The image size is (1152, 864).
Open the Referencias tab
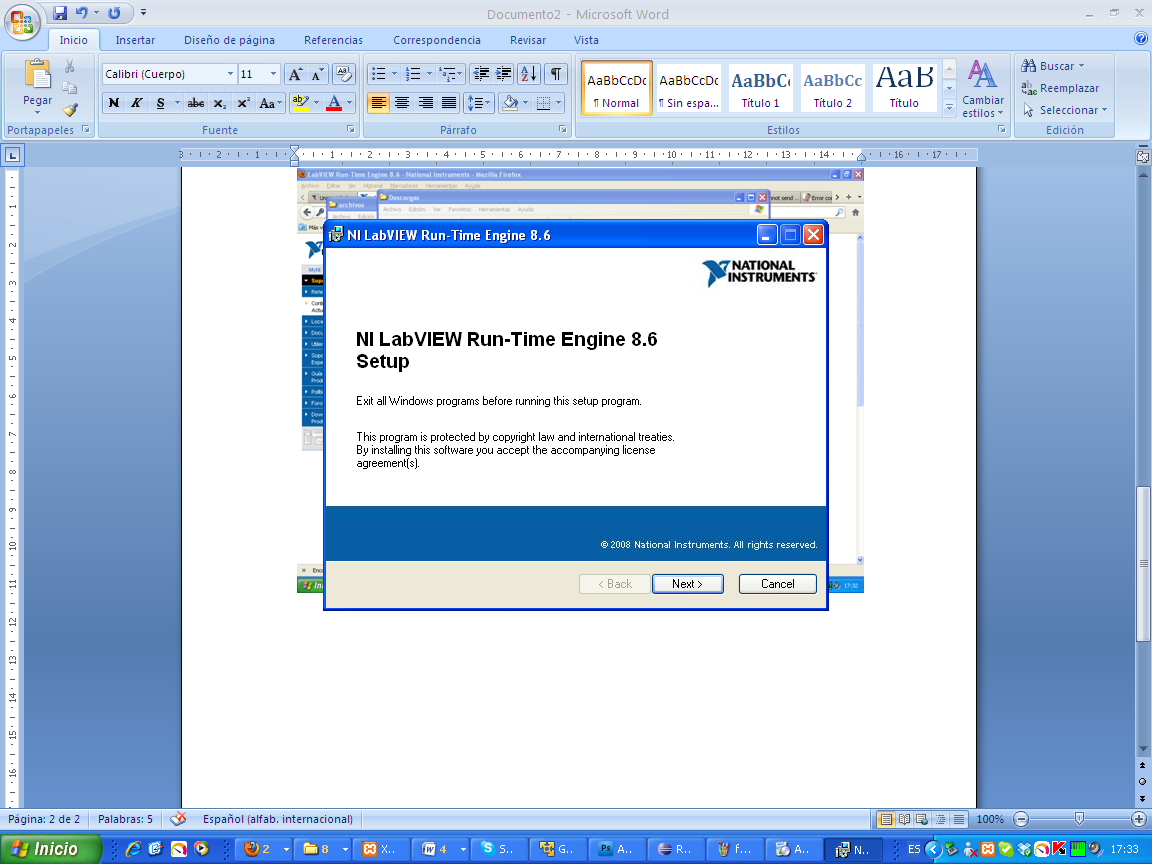(x=334, y=40)
